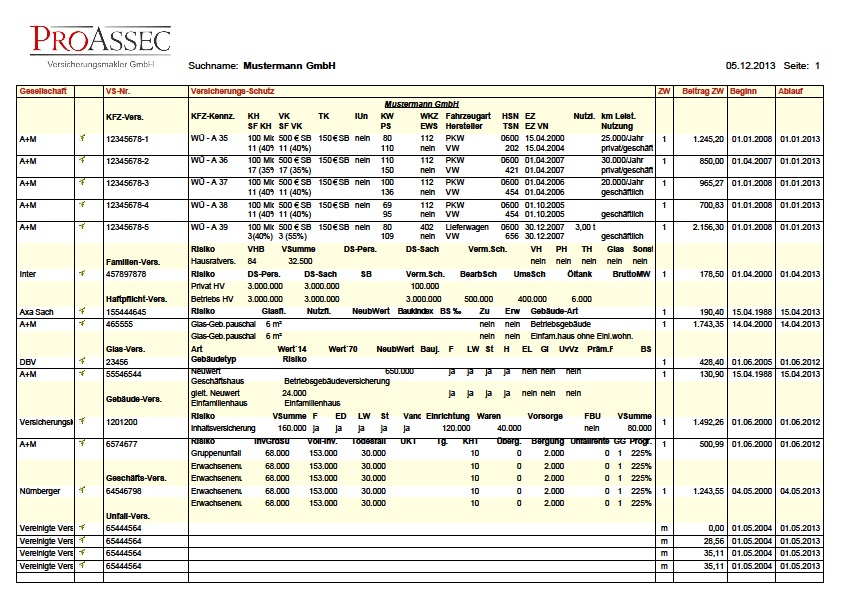This screenshot has width=842, height=595.
Task: Select the Beitrag ZW column header
Action: tap(703, 91)
